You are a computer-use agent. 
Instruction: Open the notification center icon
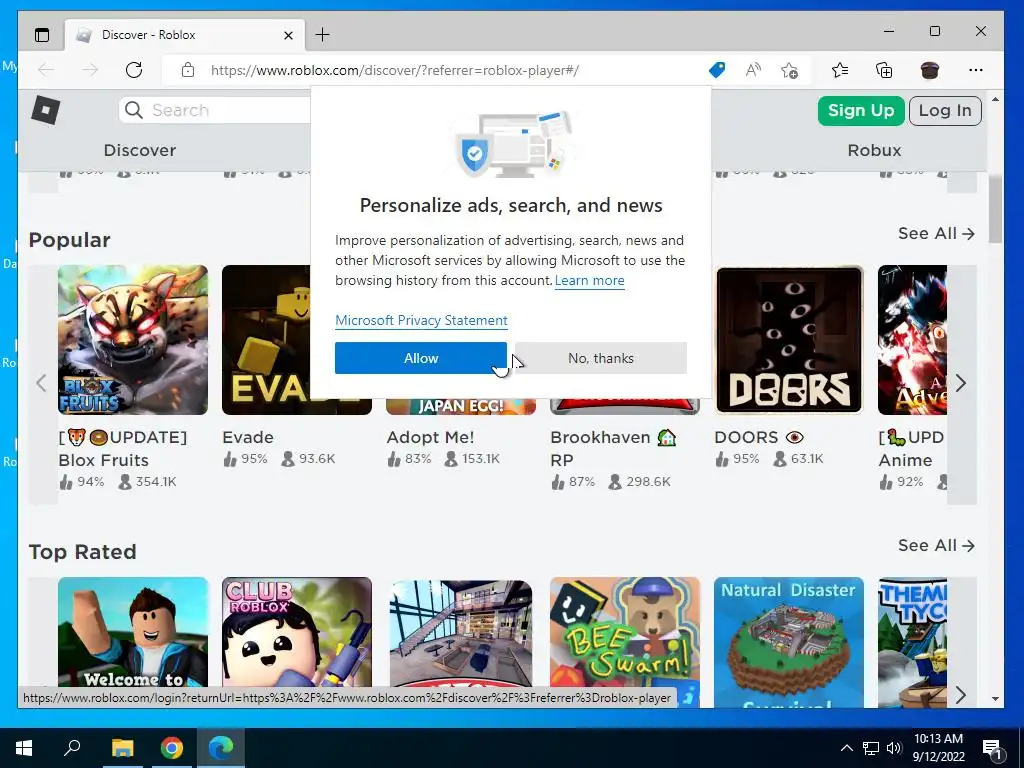[993, 748]
